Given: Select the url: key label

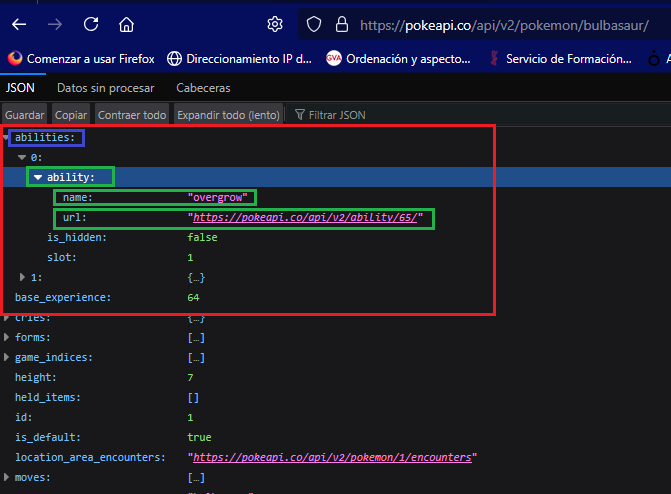Looking at the screenshot, I should click(x=74, y=217).
